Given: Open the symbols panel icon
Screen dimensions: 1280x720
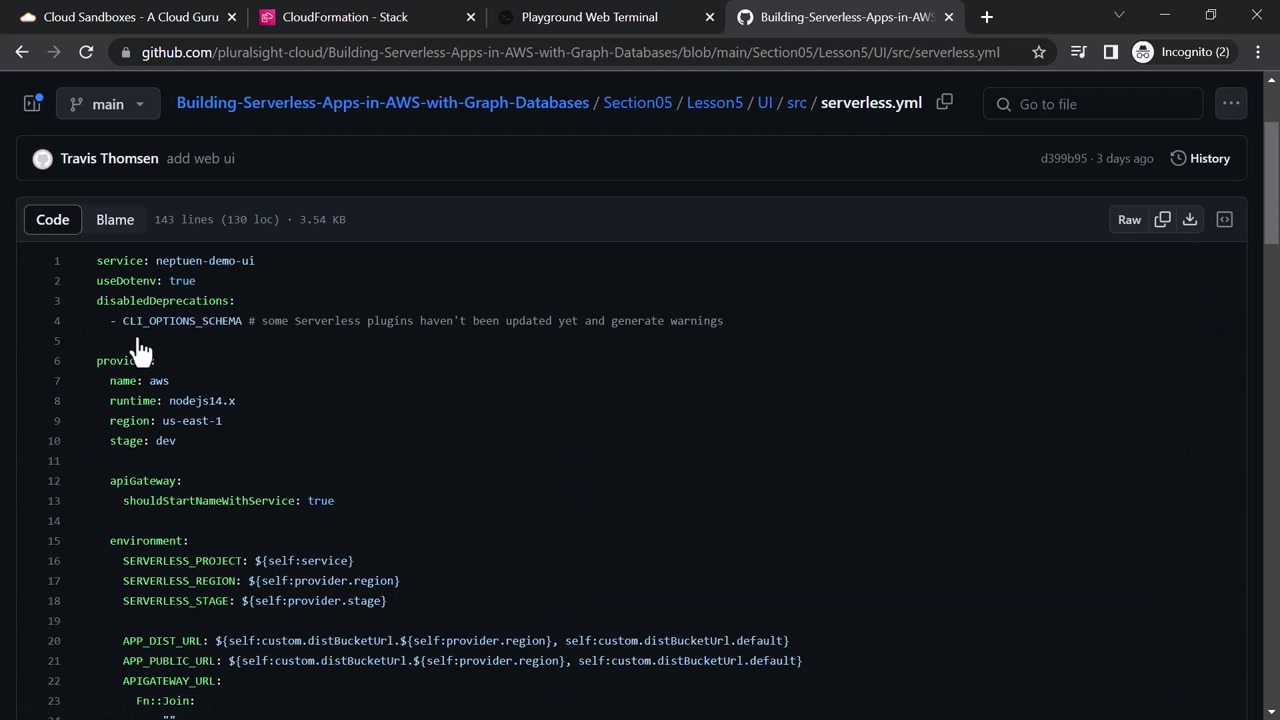Looking at the screenshot, I should point(1224,219).
